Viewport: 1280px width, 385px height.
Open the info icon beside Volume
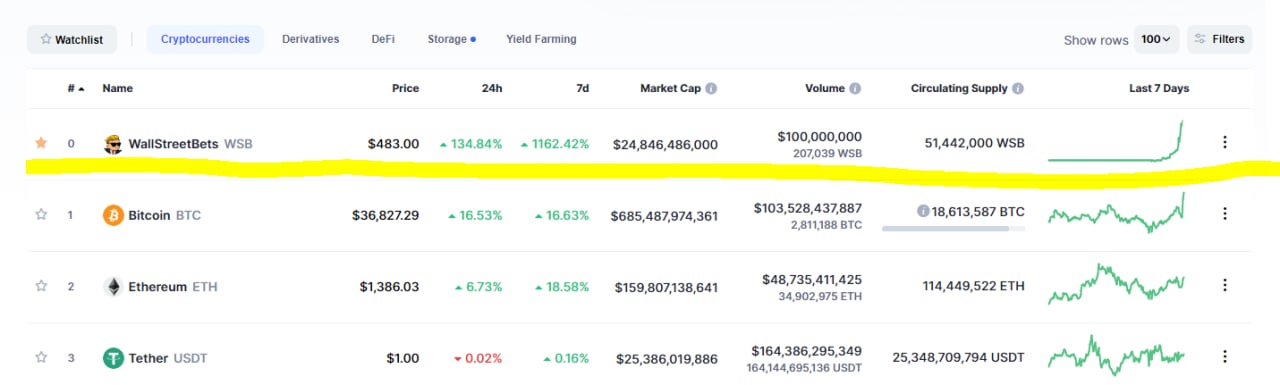(855, 88)
